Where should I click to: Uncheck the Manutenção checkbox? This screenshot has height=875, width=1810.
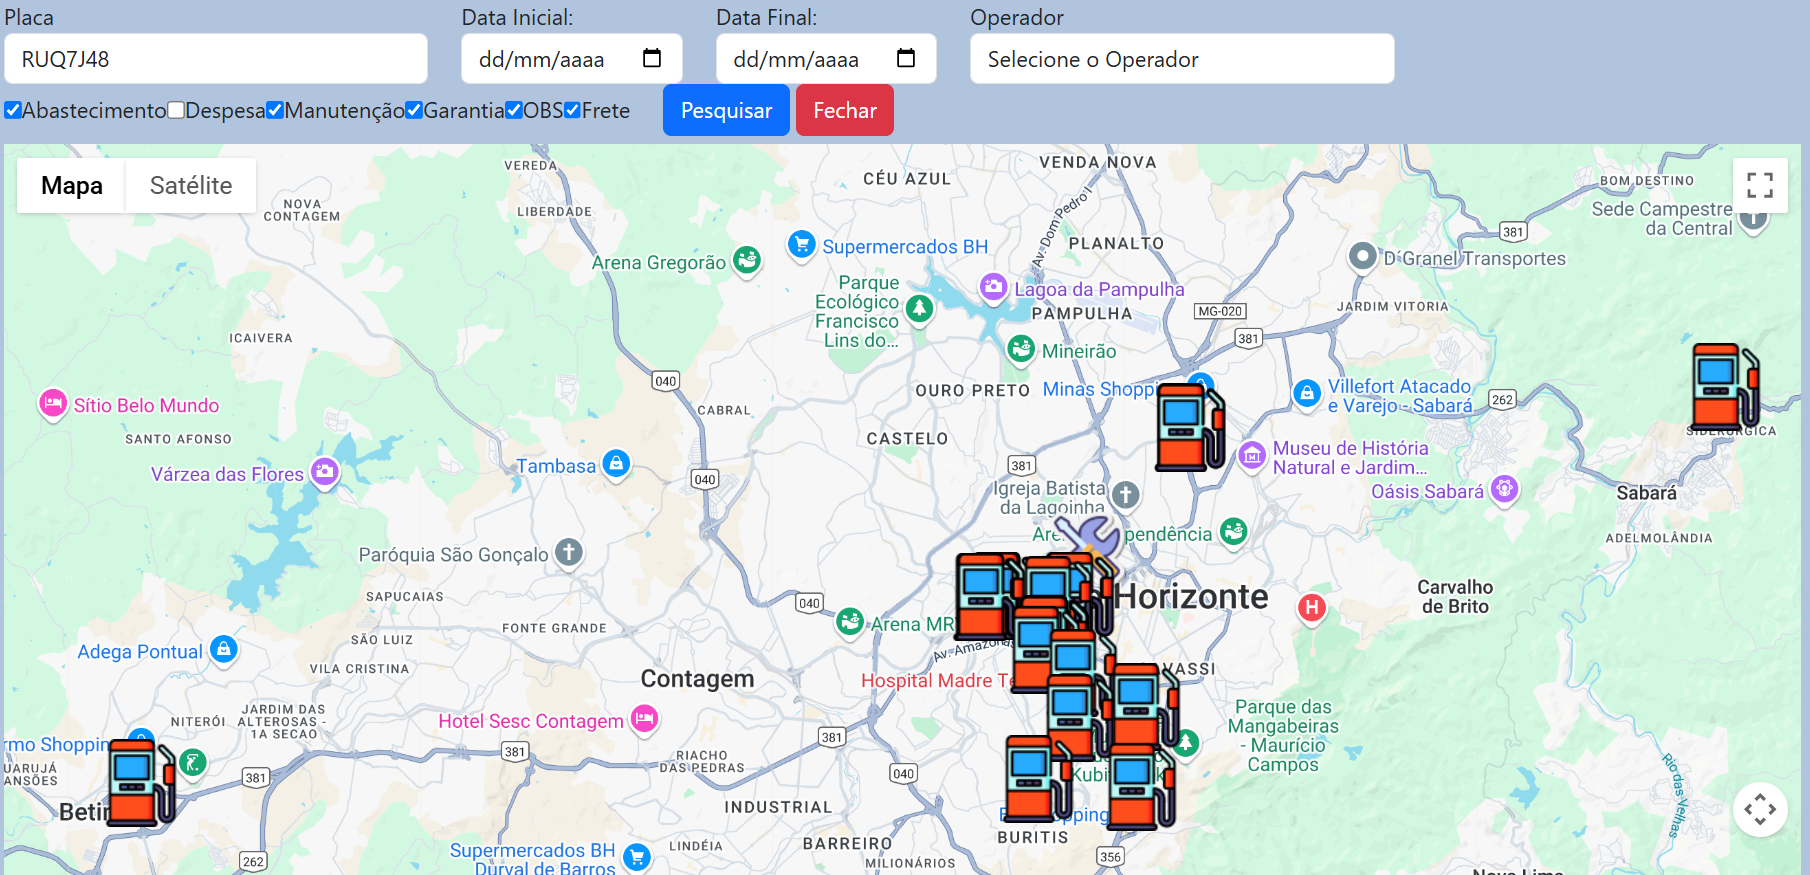pyautogui.click(x=275, y=110)
